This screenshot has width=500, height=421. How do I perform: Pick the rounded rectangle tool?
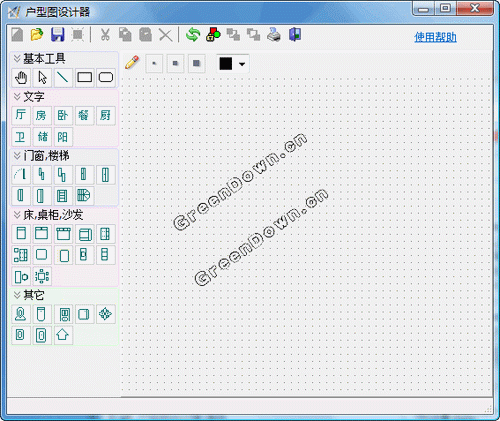coord(106,78)
